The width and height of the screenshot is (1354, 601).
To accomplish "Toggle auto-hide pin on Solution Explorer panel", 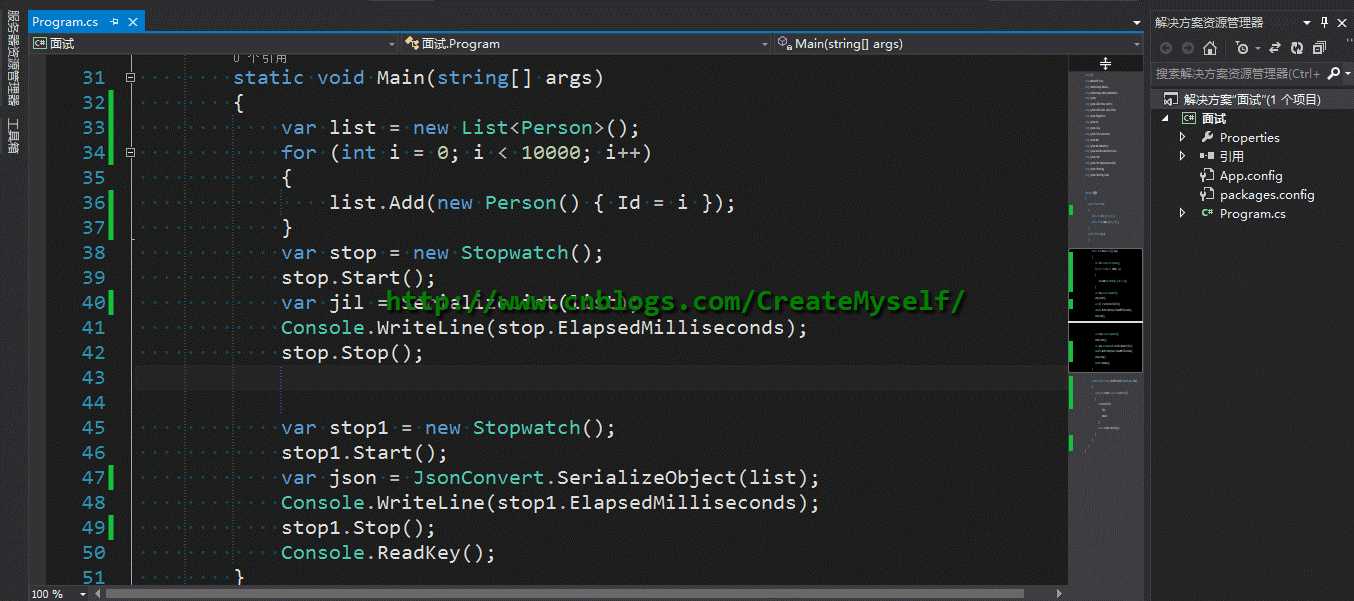I will (x=1325, y=22).
